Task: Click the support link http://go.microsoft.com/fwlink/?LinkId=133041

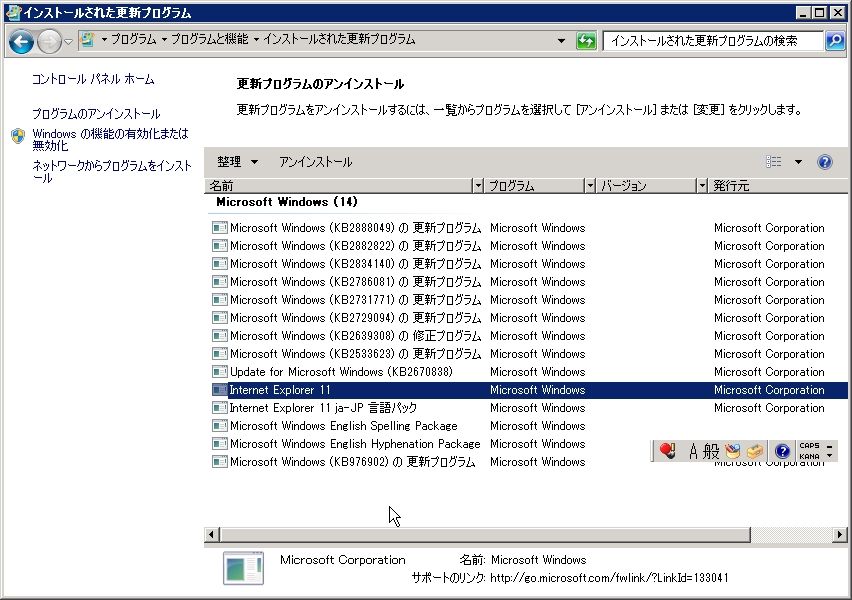Action: [609, 578]
